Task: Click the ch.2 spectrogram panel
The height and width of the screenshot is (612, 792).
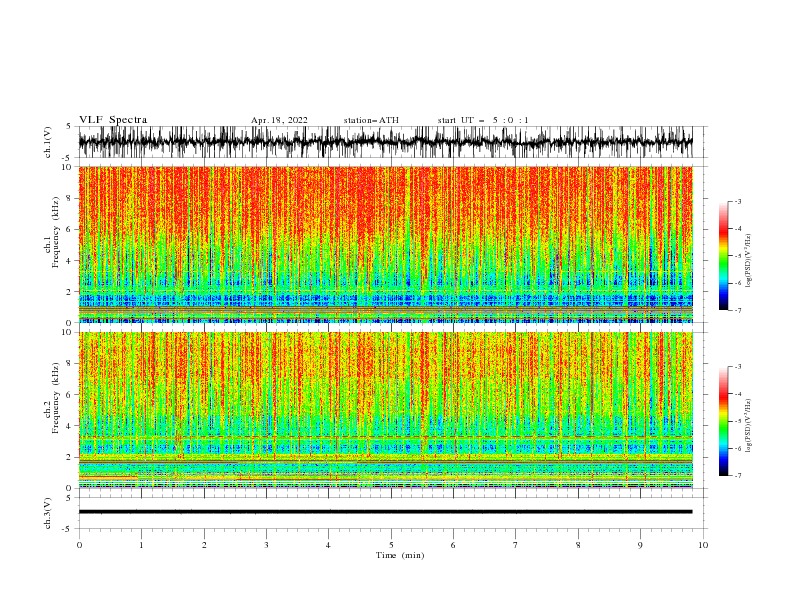Action: pyautogui.click(x=385, y=410)
